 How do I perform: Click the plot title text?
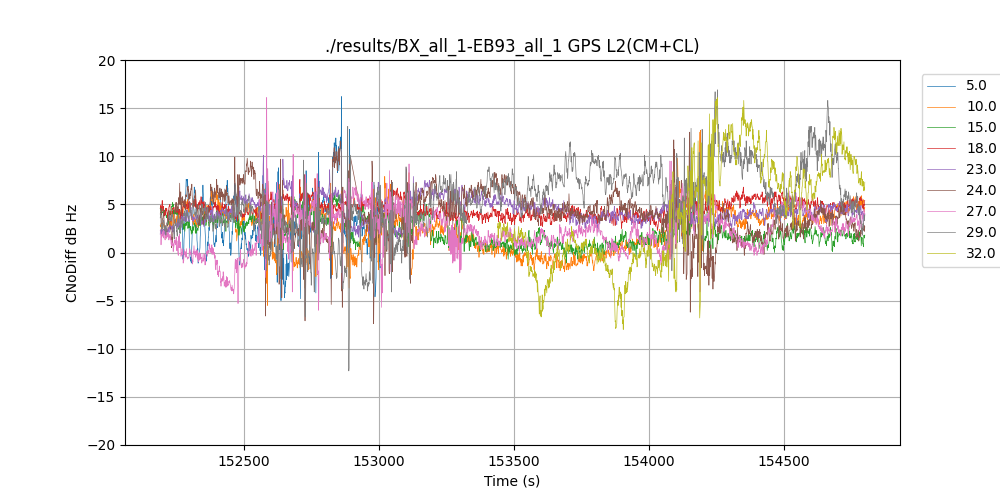(512, 46)
